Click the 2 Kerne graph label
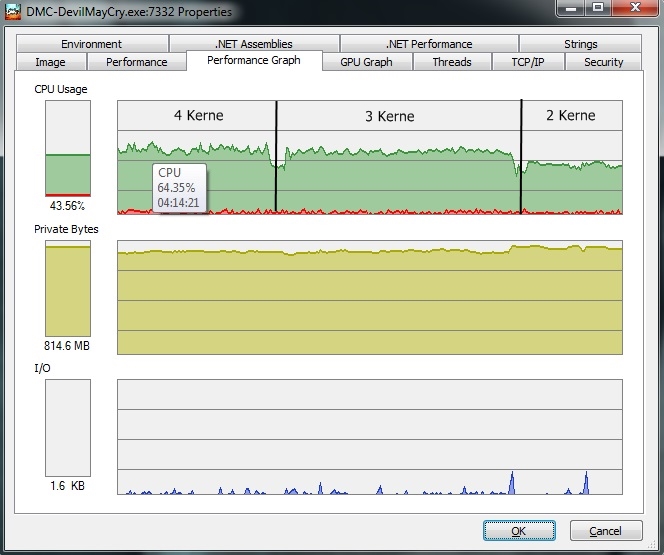 coord(570,116)
